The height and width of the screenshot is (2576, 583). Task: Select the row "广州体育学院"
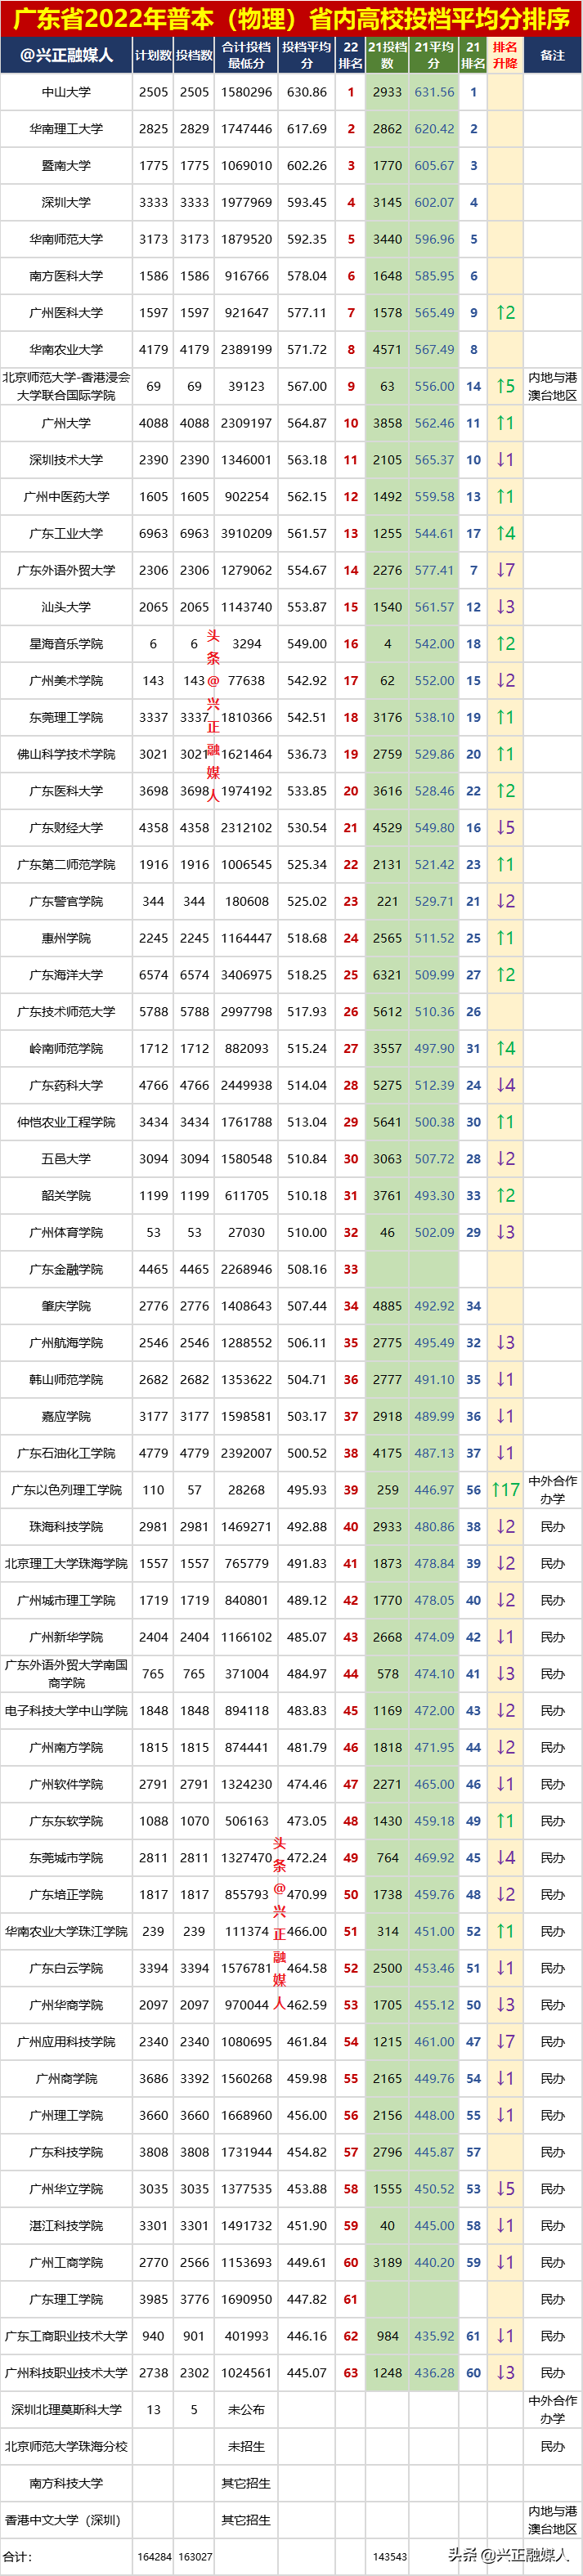point(66,1234)
